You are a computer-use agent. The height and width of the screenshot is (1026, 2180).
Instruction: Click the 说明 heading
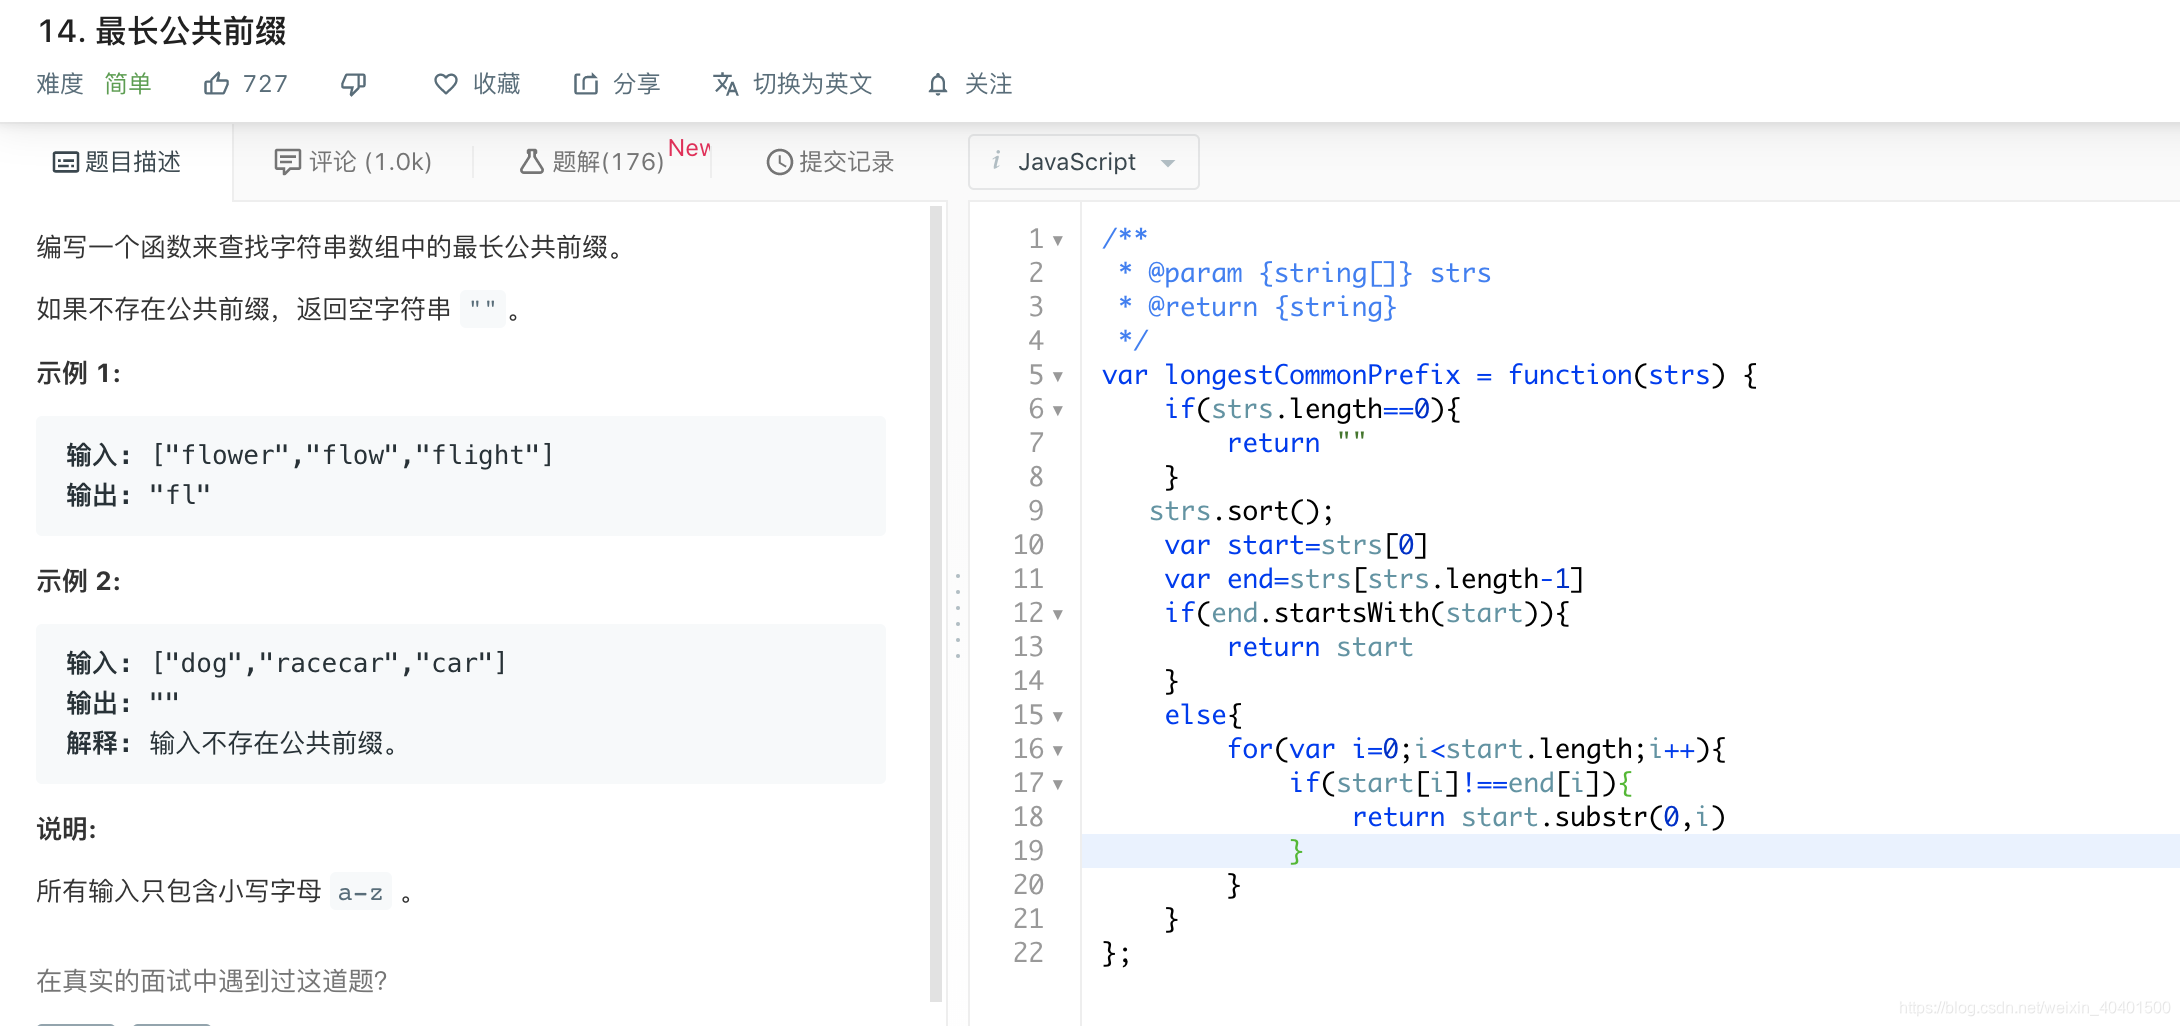tap(66, 829)
